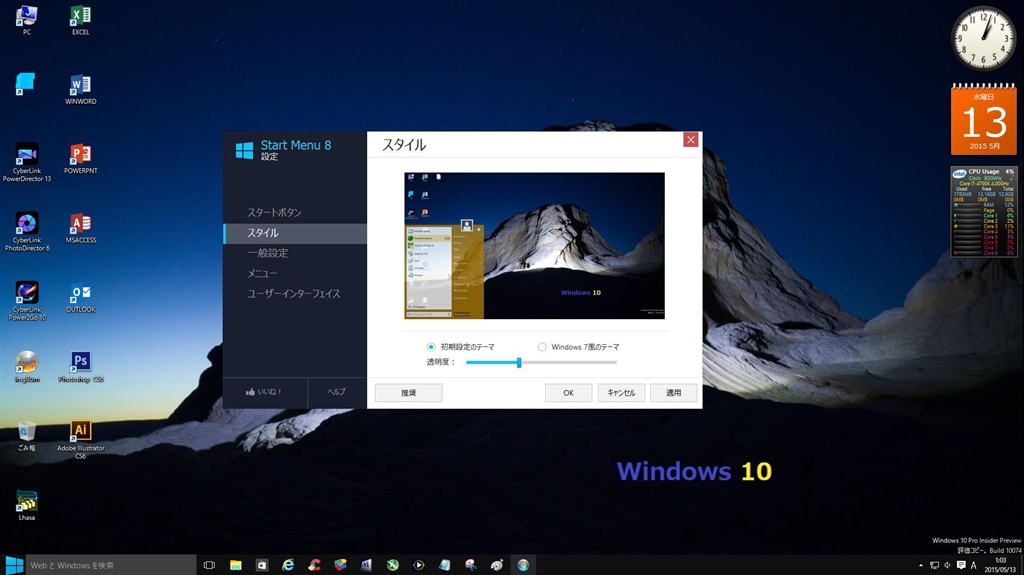This screenshot has width=1024, height=575.
Task: Click the volume speaker tray icon
Action: [947, 565]
